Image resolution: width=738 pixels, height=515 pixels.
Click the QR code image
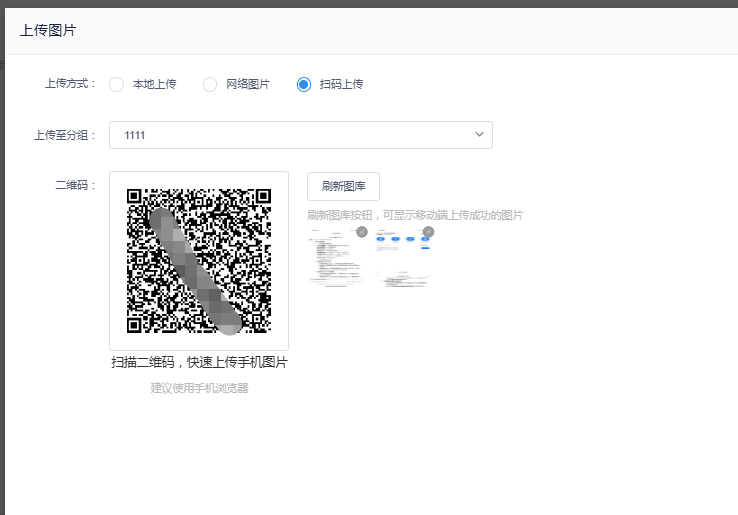click(x=199, y=261)
